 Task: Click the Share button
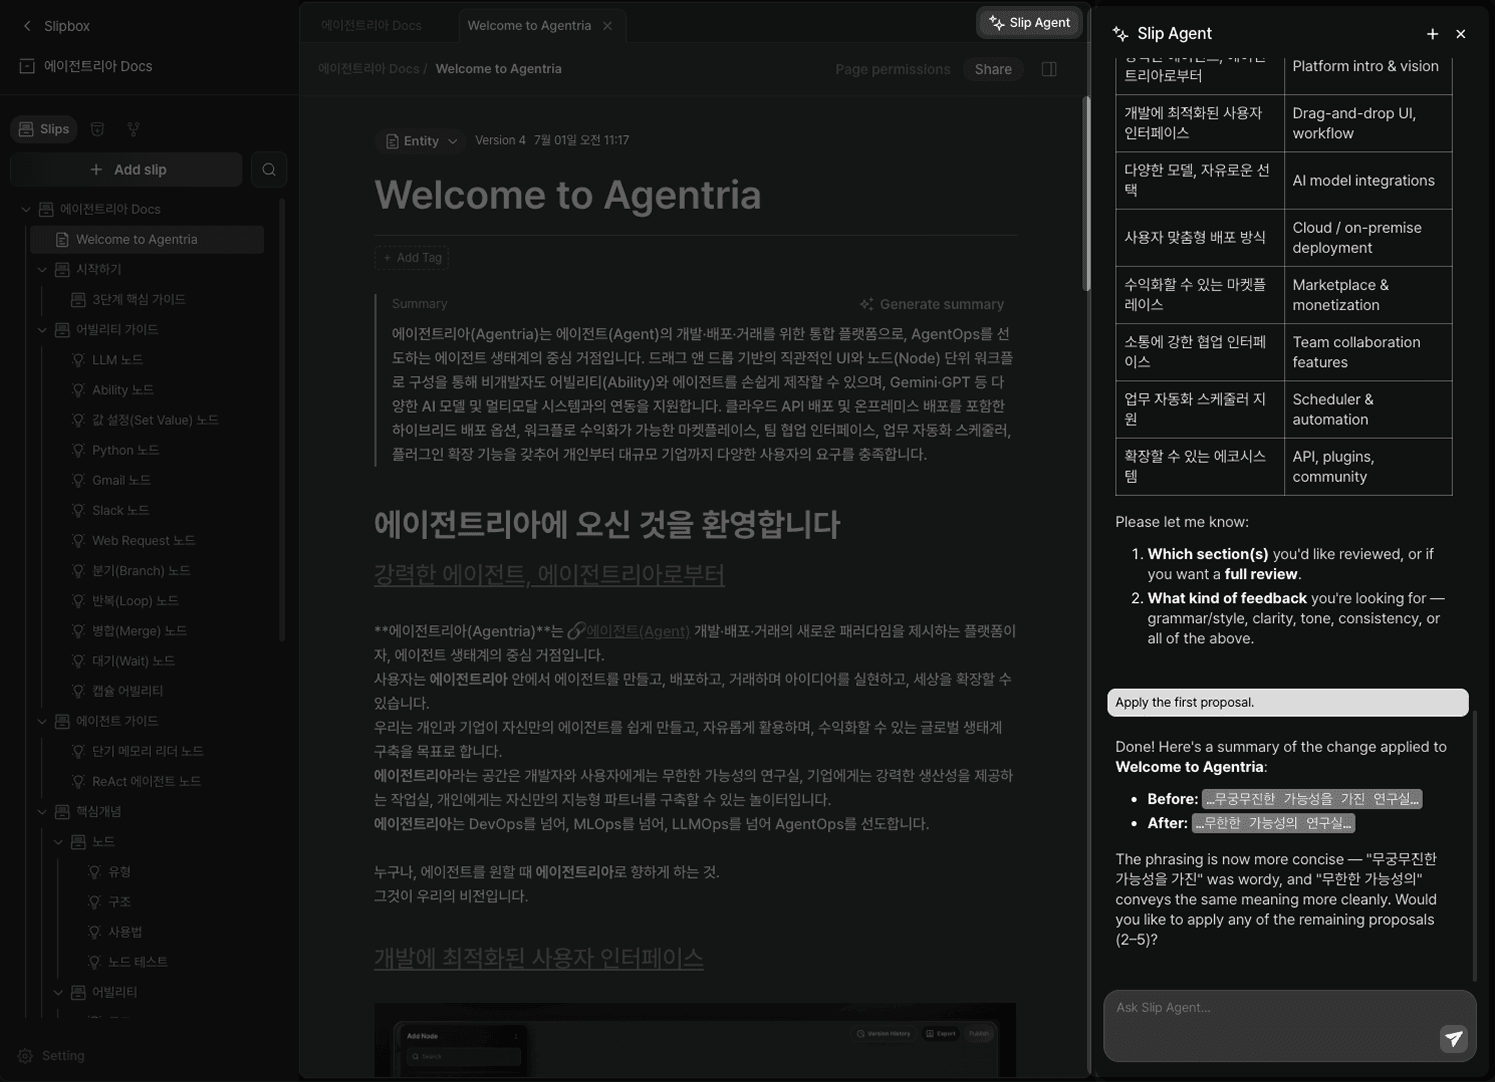tap(993, 69)
